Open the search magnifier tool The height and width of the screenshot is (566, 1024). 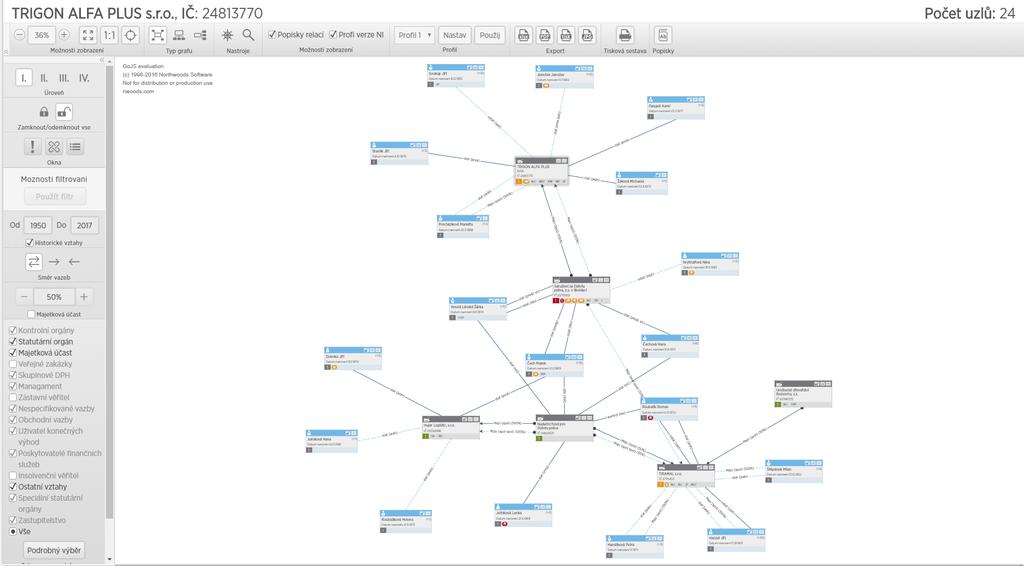coord(248,35)
